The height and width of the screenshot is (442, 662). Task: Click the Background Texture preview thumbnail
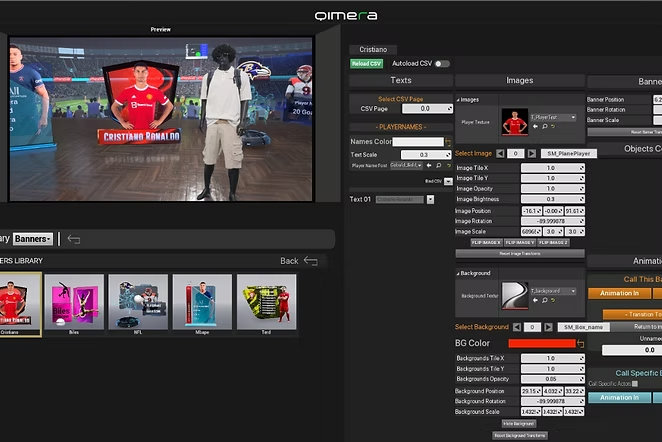[515, 296]
